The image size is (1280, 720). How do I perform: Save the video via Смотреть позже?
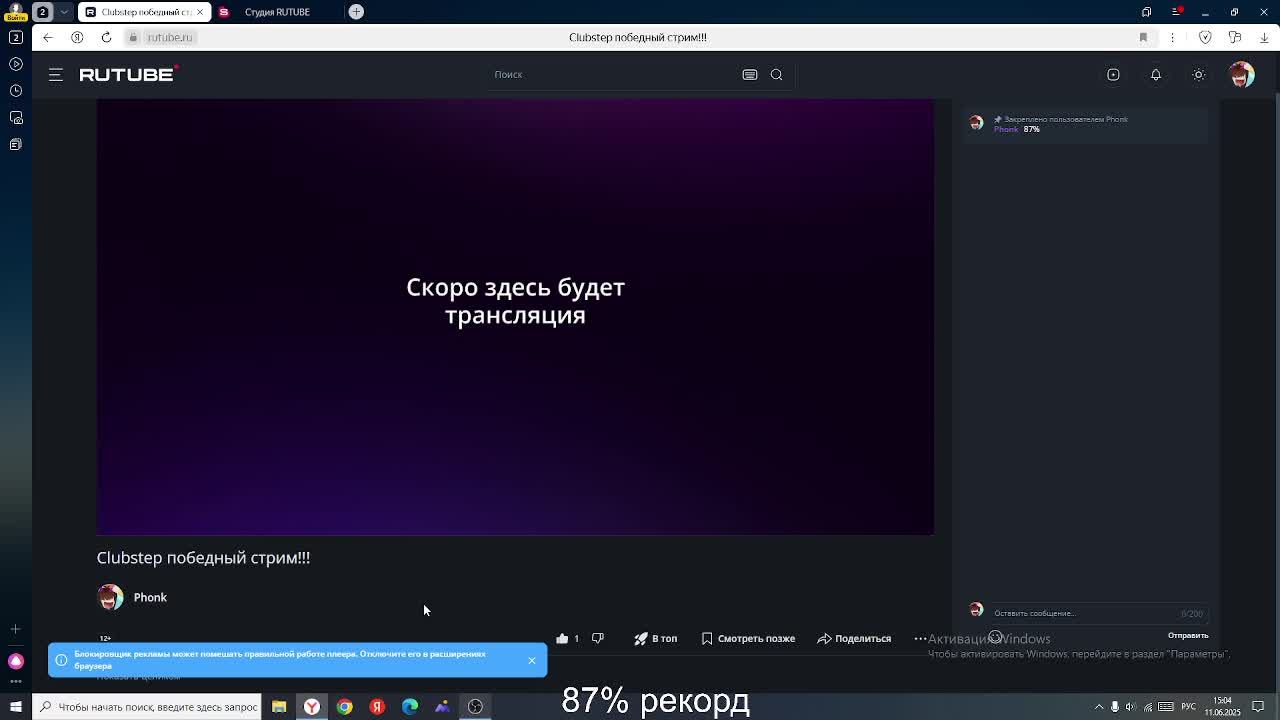(x=748, y=638)
